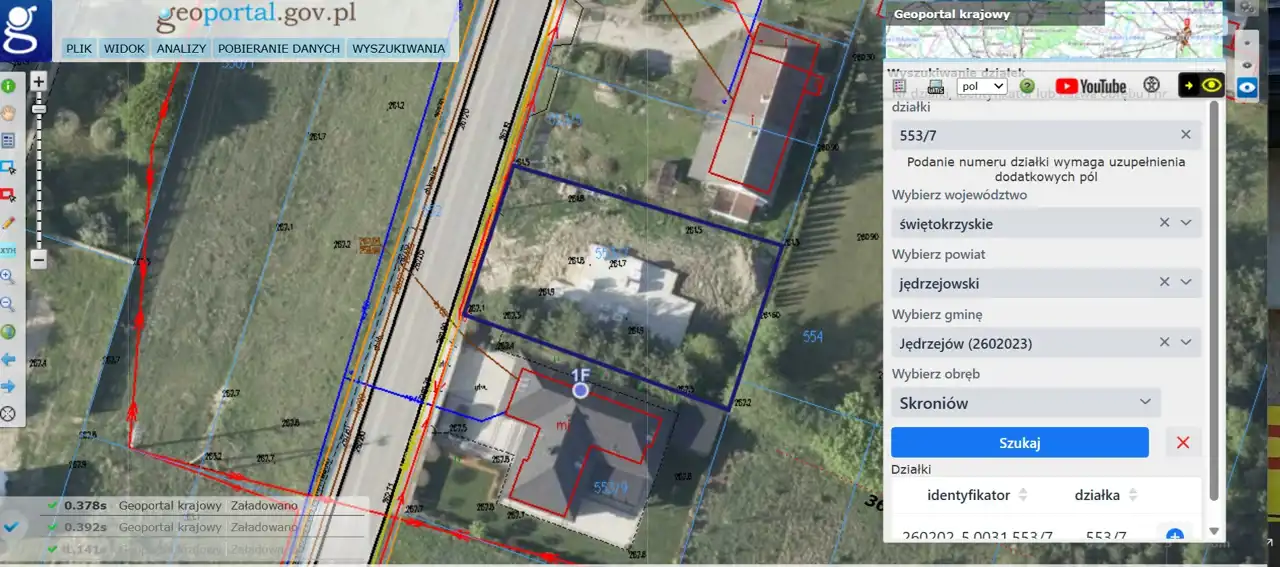Click the map zoom slider handle

point(39,109)
